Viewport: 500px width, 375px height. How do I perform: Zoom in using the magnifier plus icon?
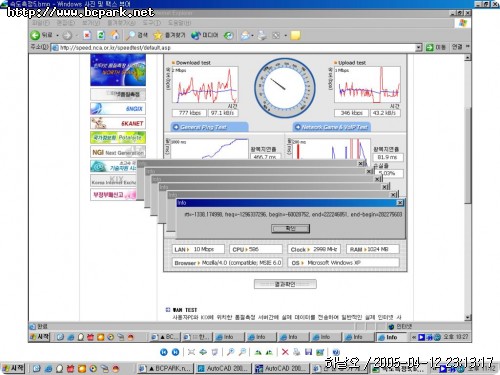pos(230,352)
